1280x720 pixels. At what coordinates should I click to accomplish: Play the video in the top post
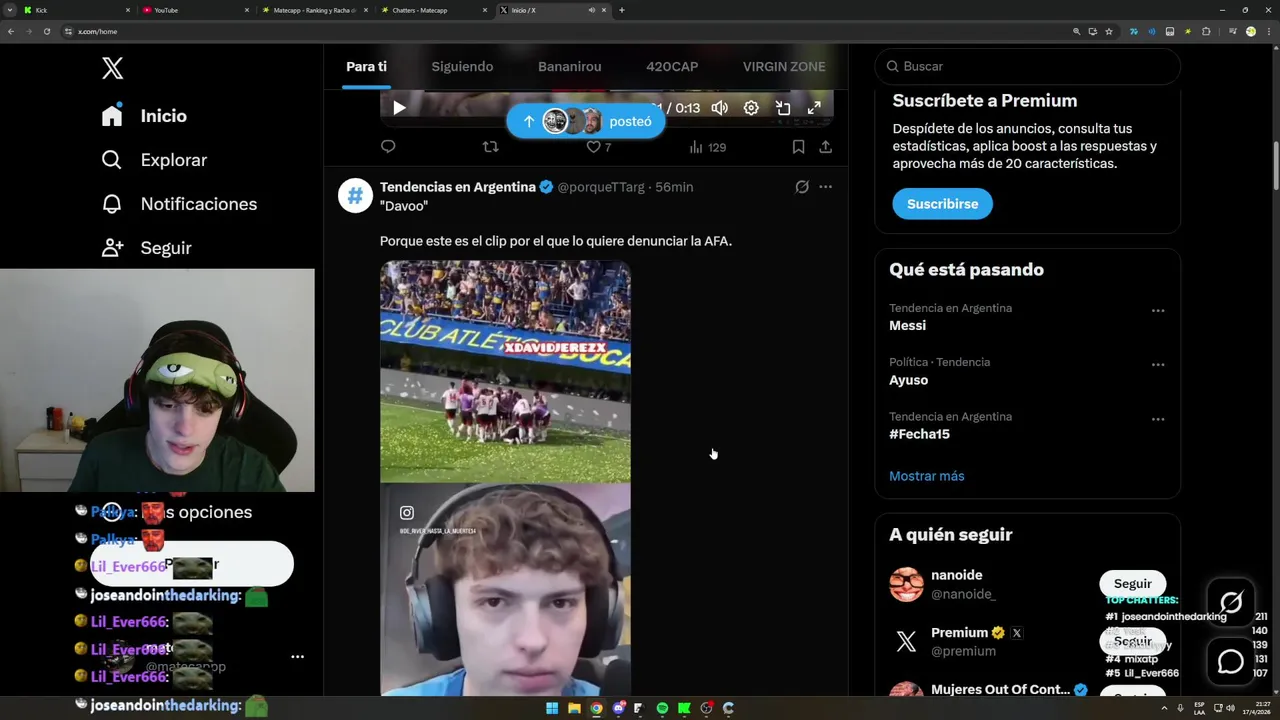(399, 108)
